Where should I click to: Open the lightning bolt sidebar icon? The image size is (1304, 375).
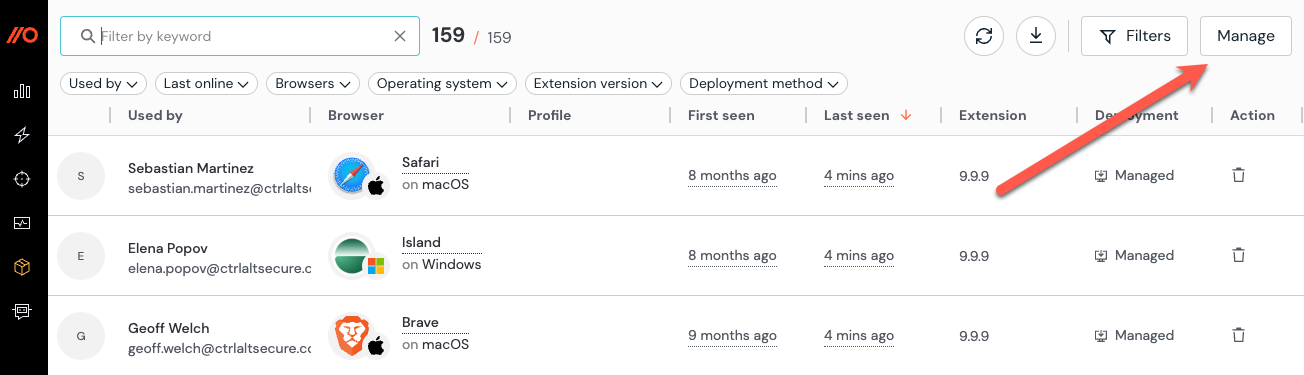pos(22,135)
